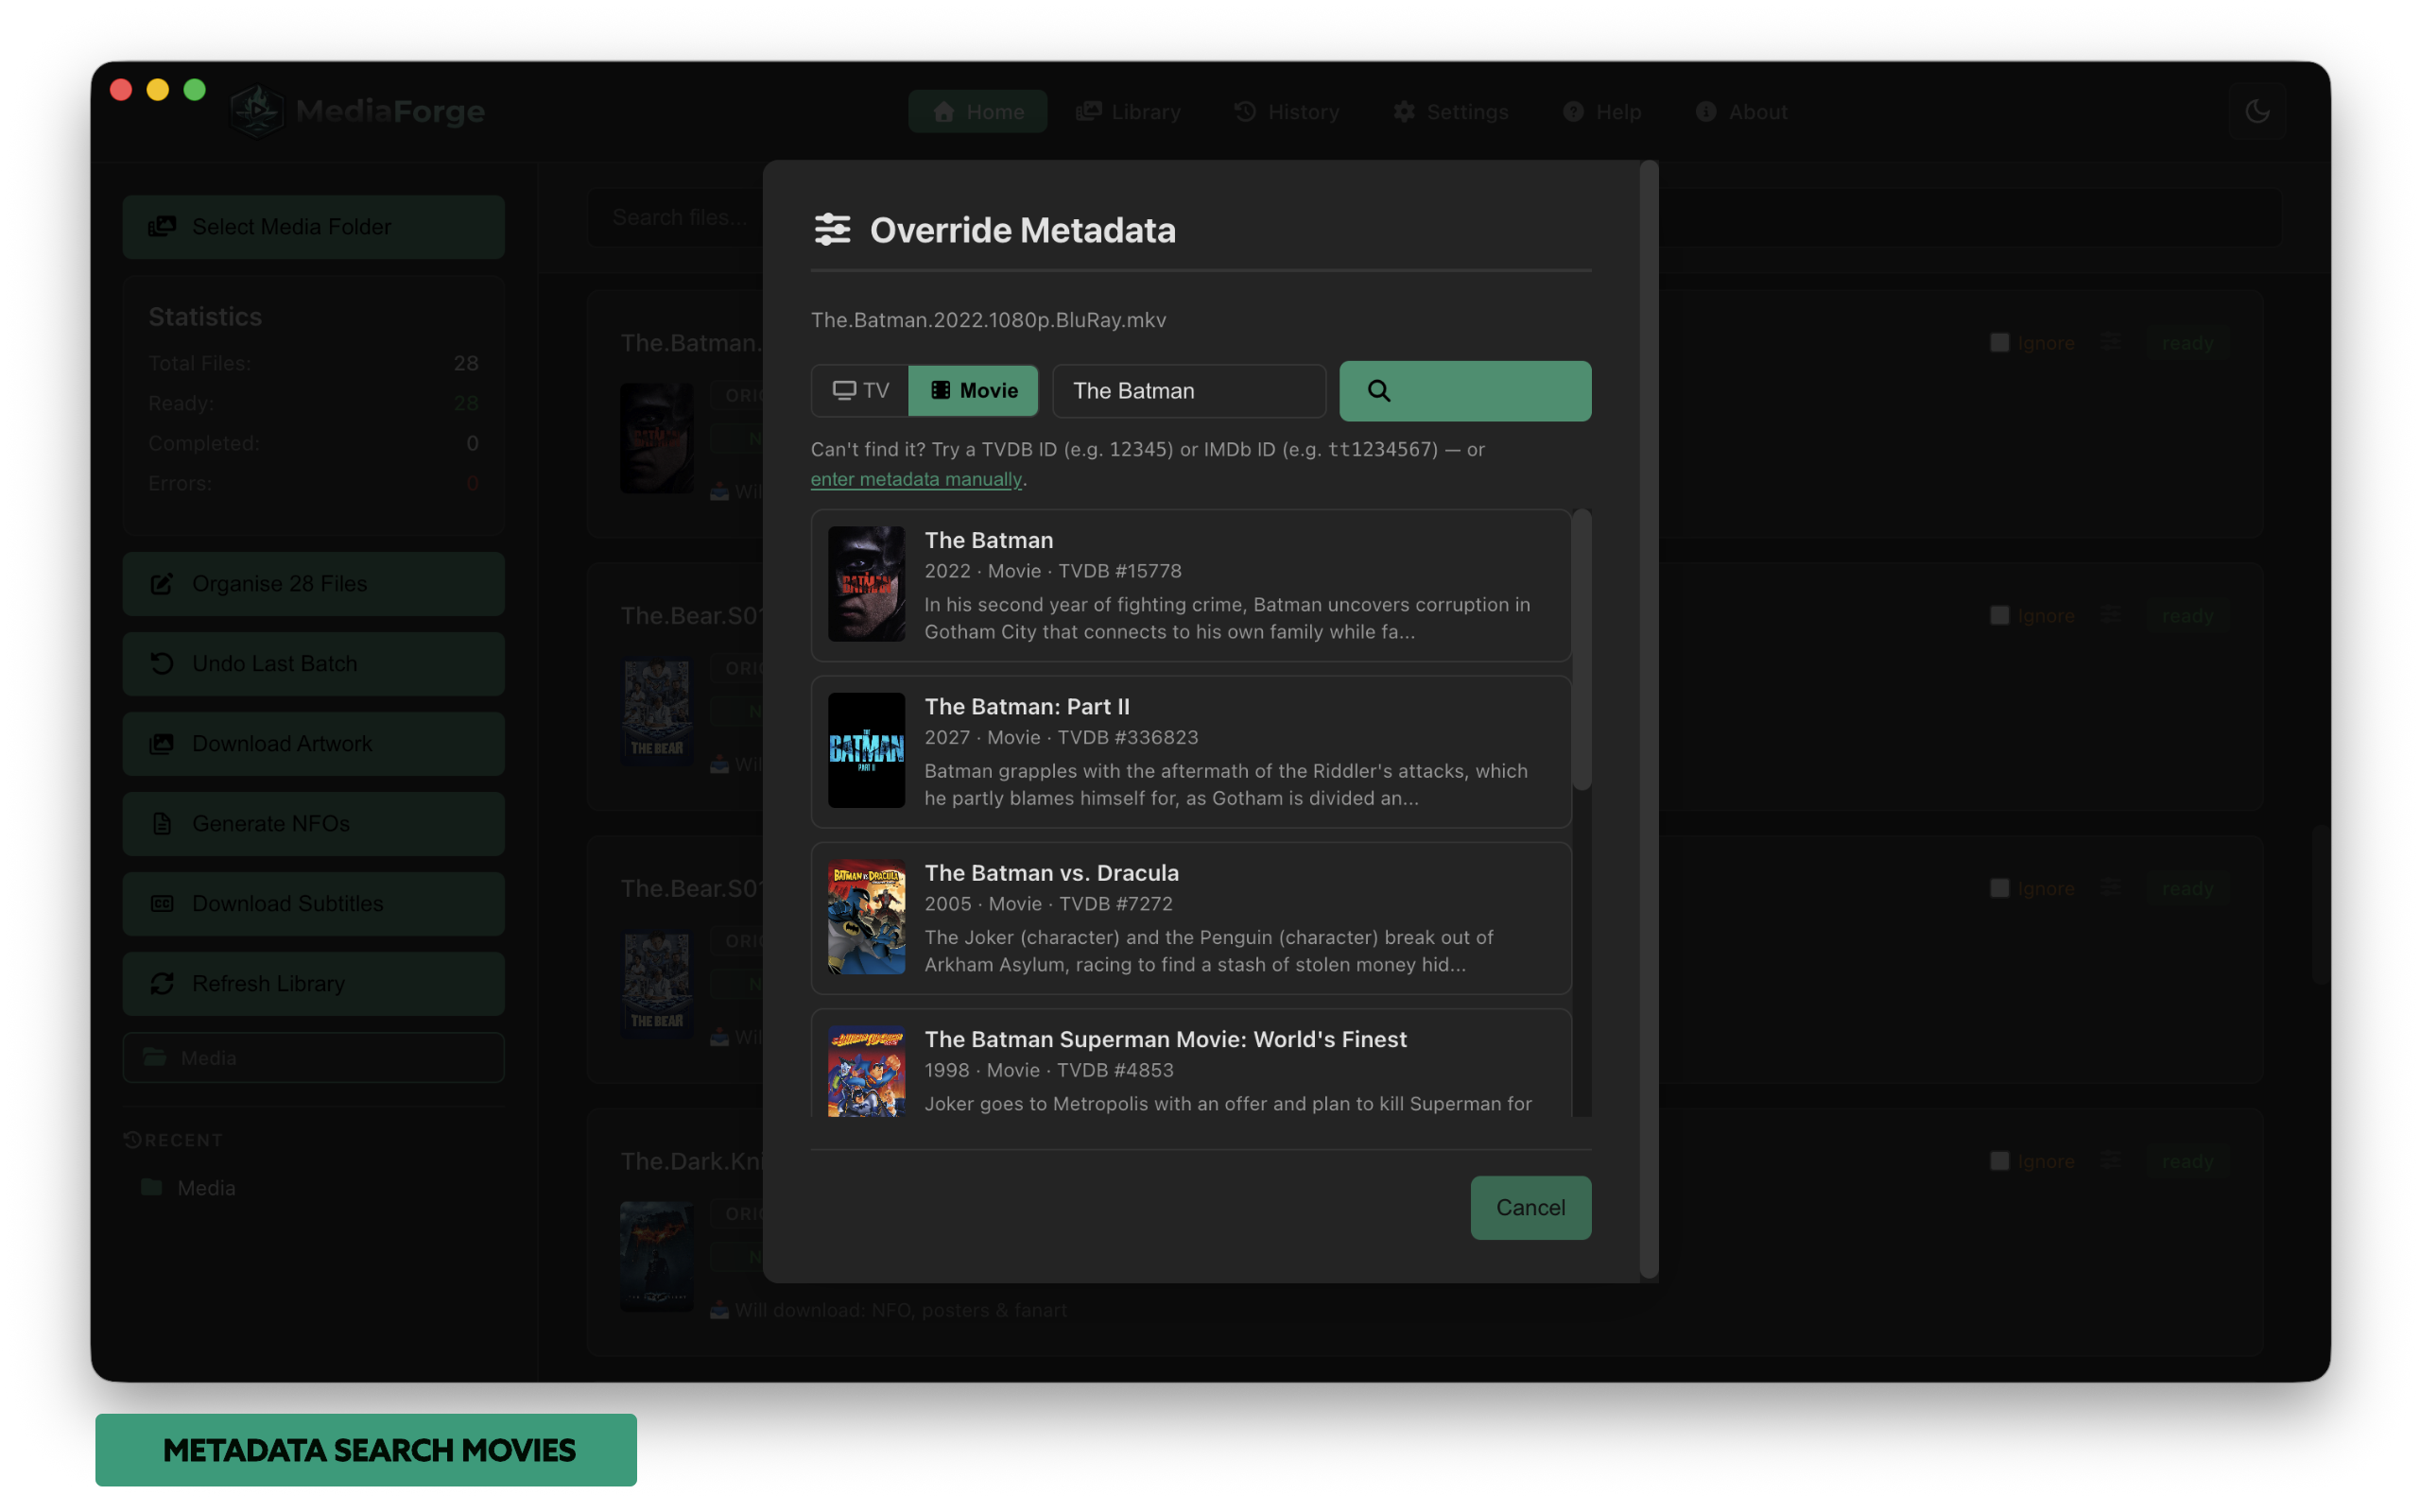Click The Batman: Part II poster thumbnail

[866, 750]
